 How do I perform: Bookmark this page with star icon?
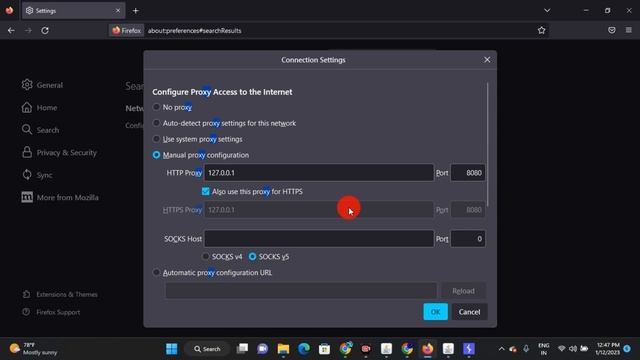click(541, 30)
